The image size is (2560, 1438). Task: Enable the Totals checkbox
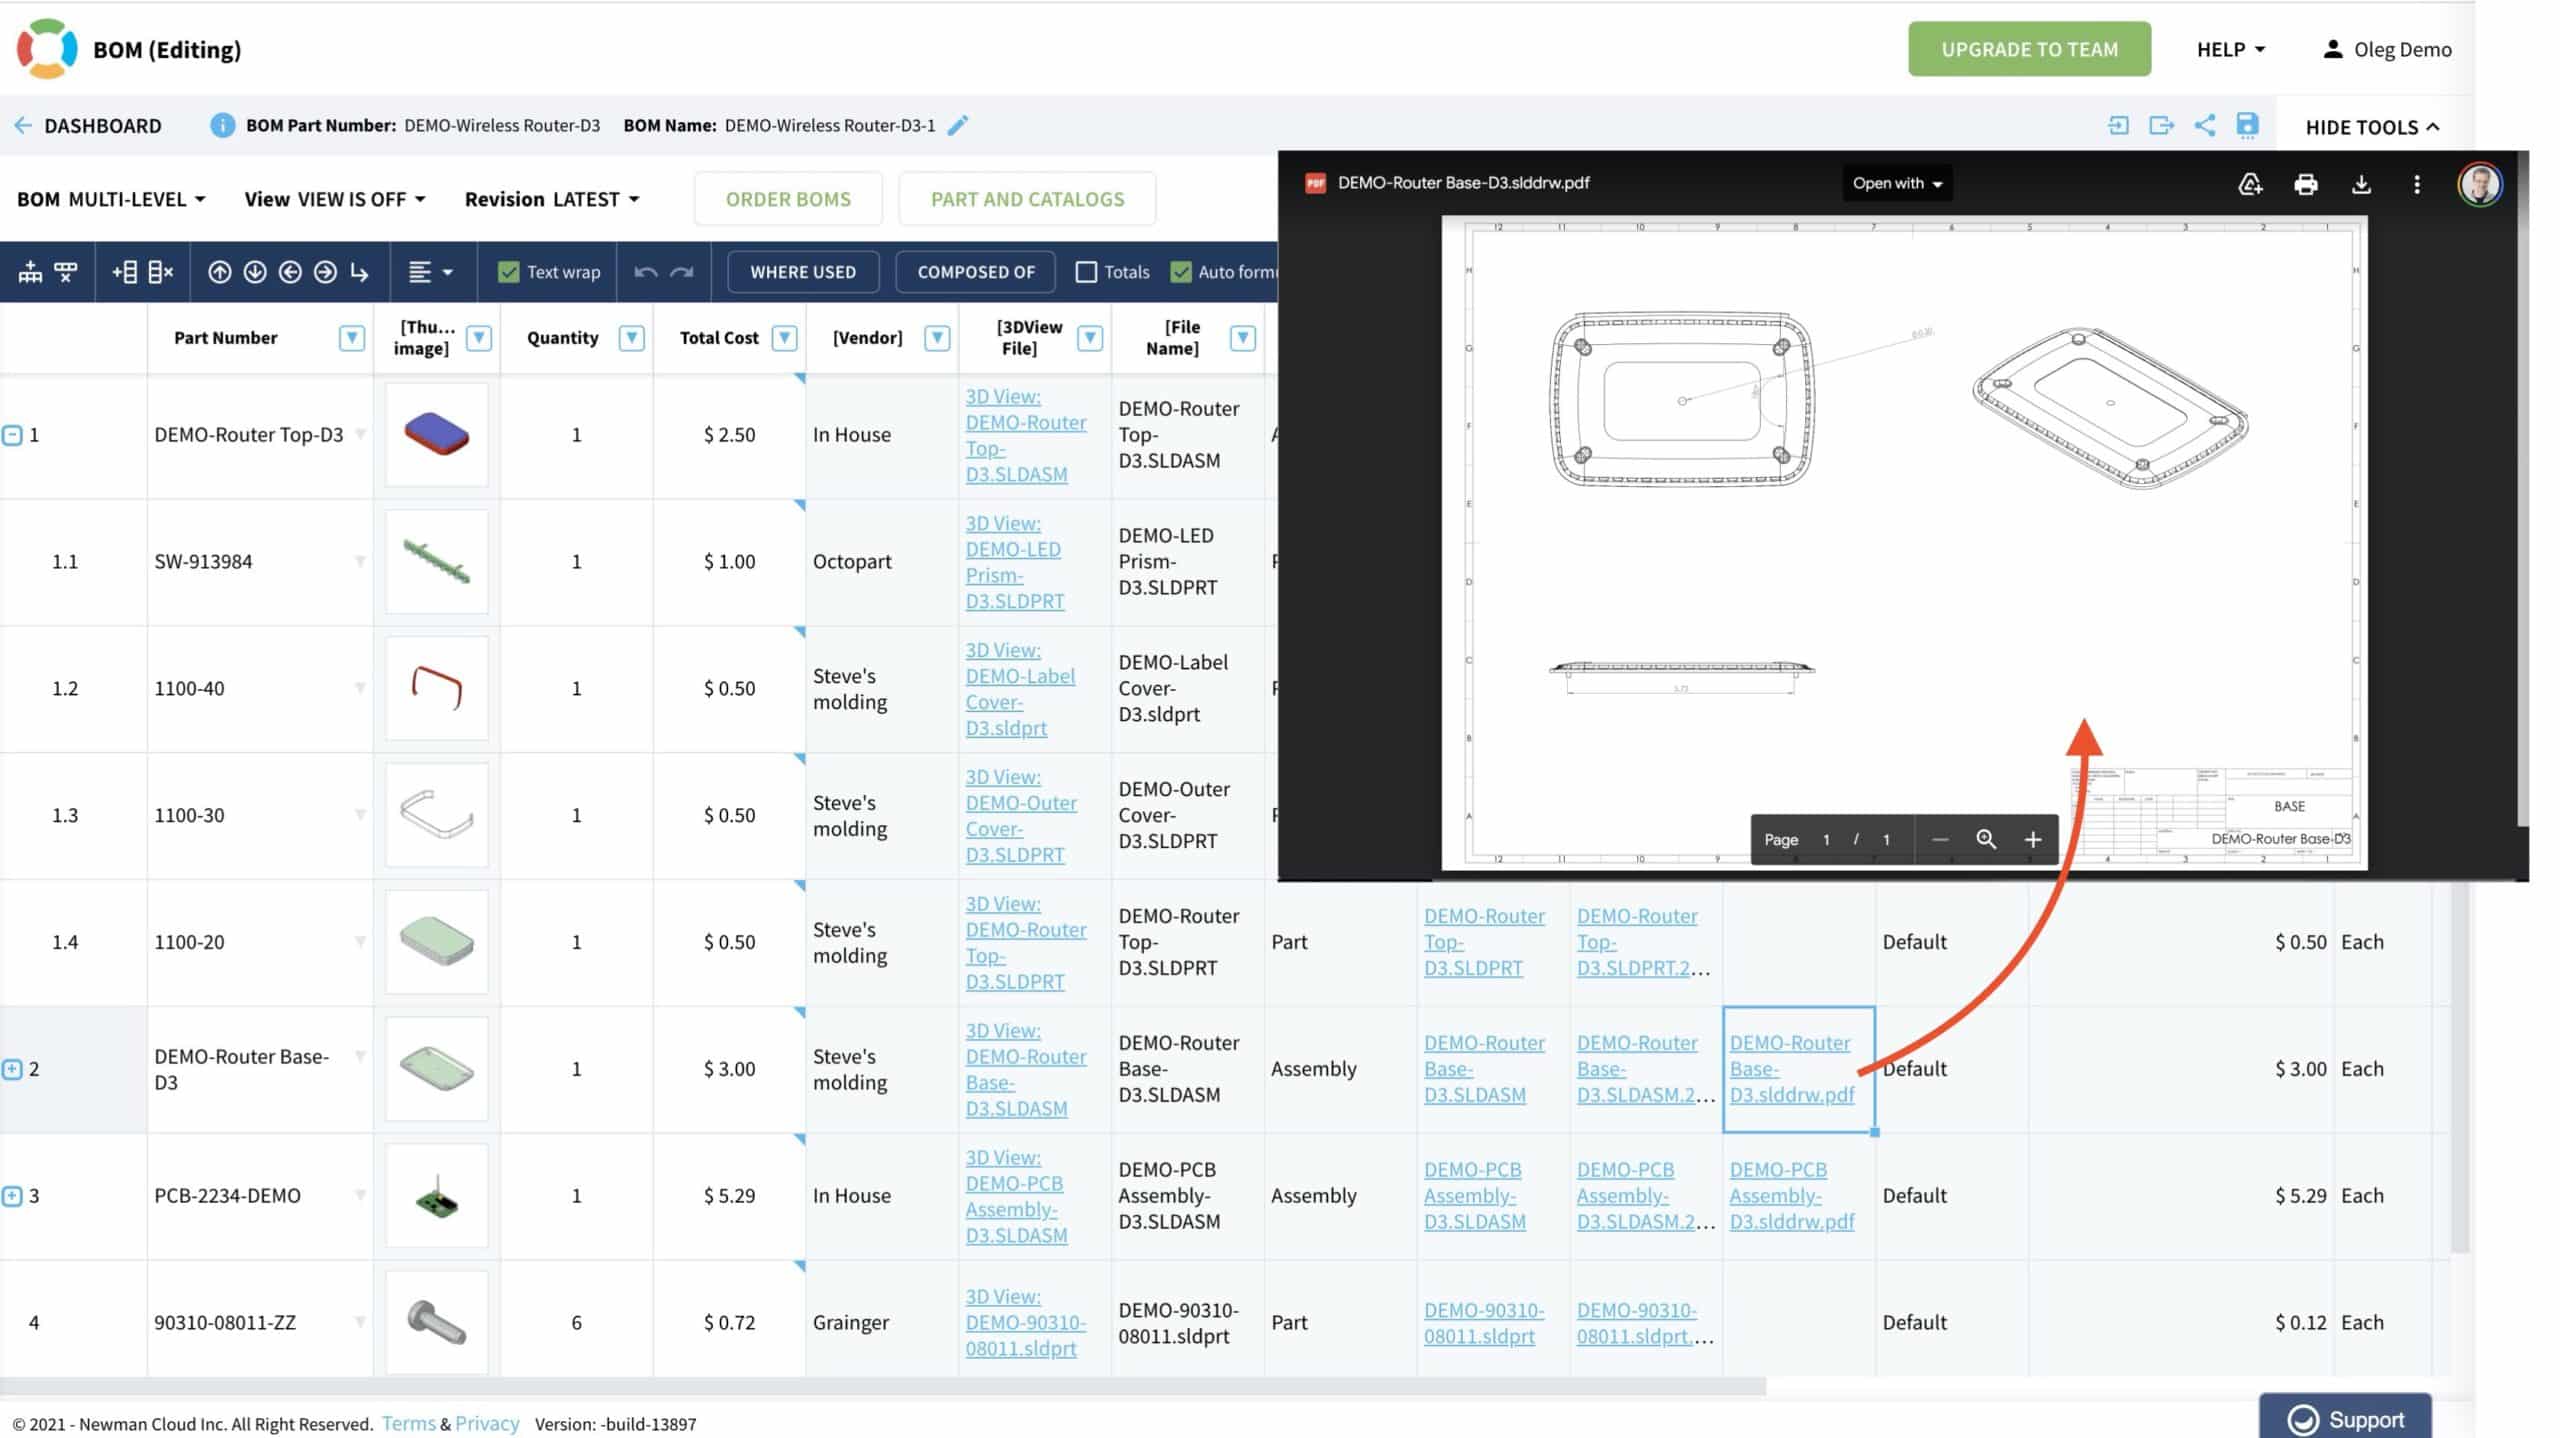pos(1085,271)
